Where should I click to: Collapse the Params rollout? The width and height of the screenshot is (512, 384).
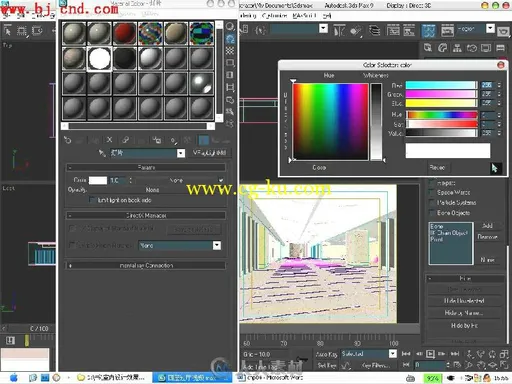coord(146,167)
